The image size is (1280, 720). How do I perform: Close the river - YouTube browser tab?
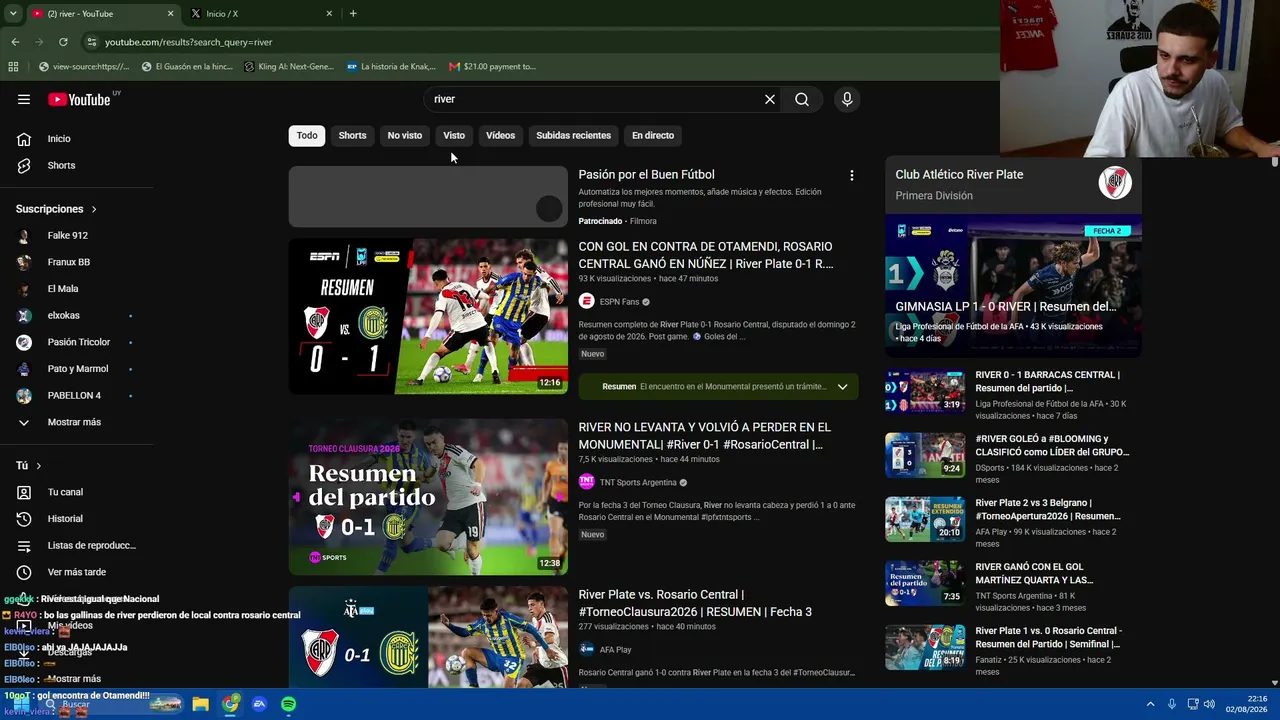point(170,14)
